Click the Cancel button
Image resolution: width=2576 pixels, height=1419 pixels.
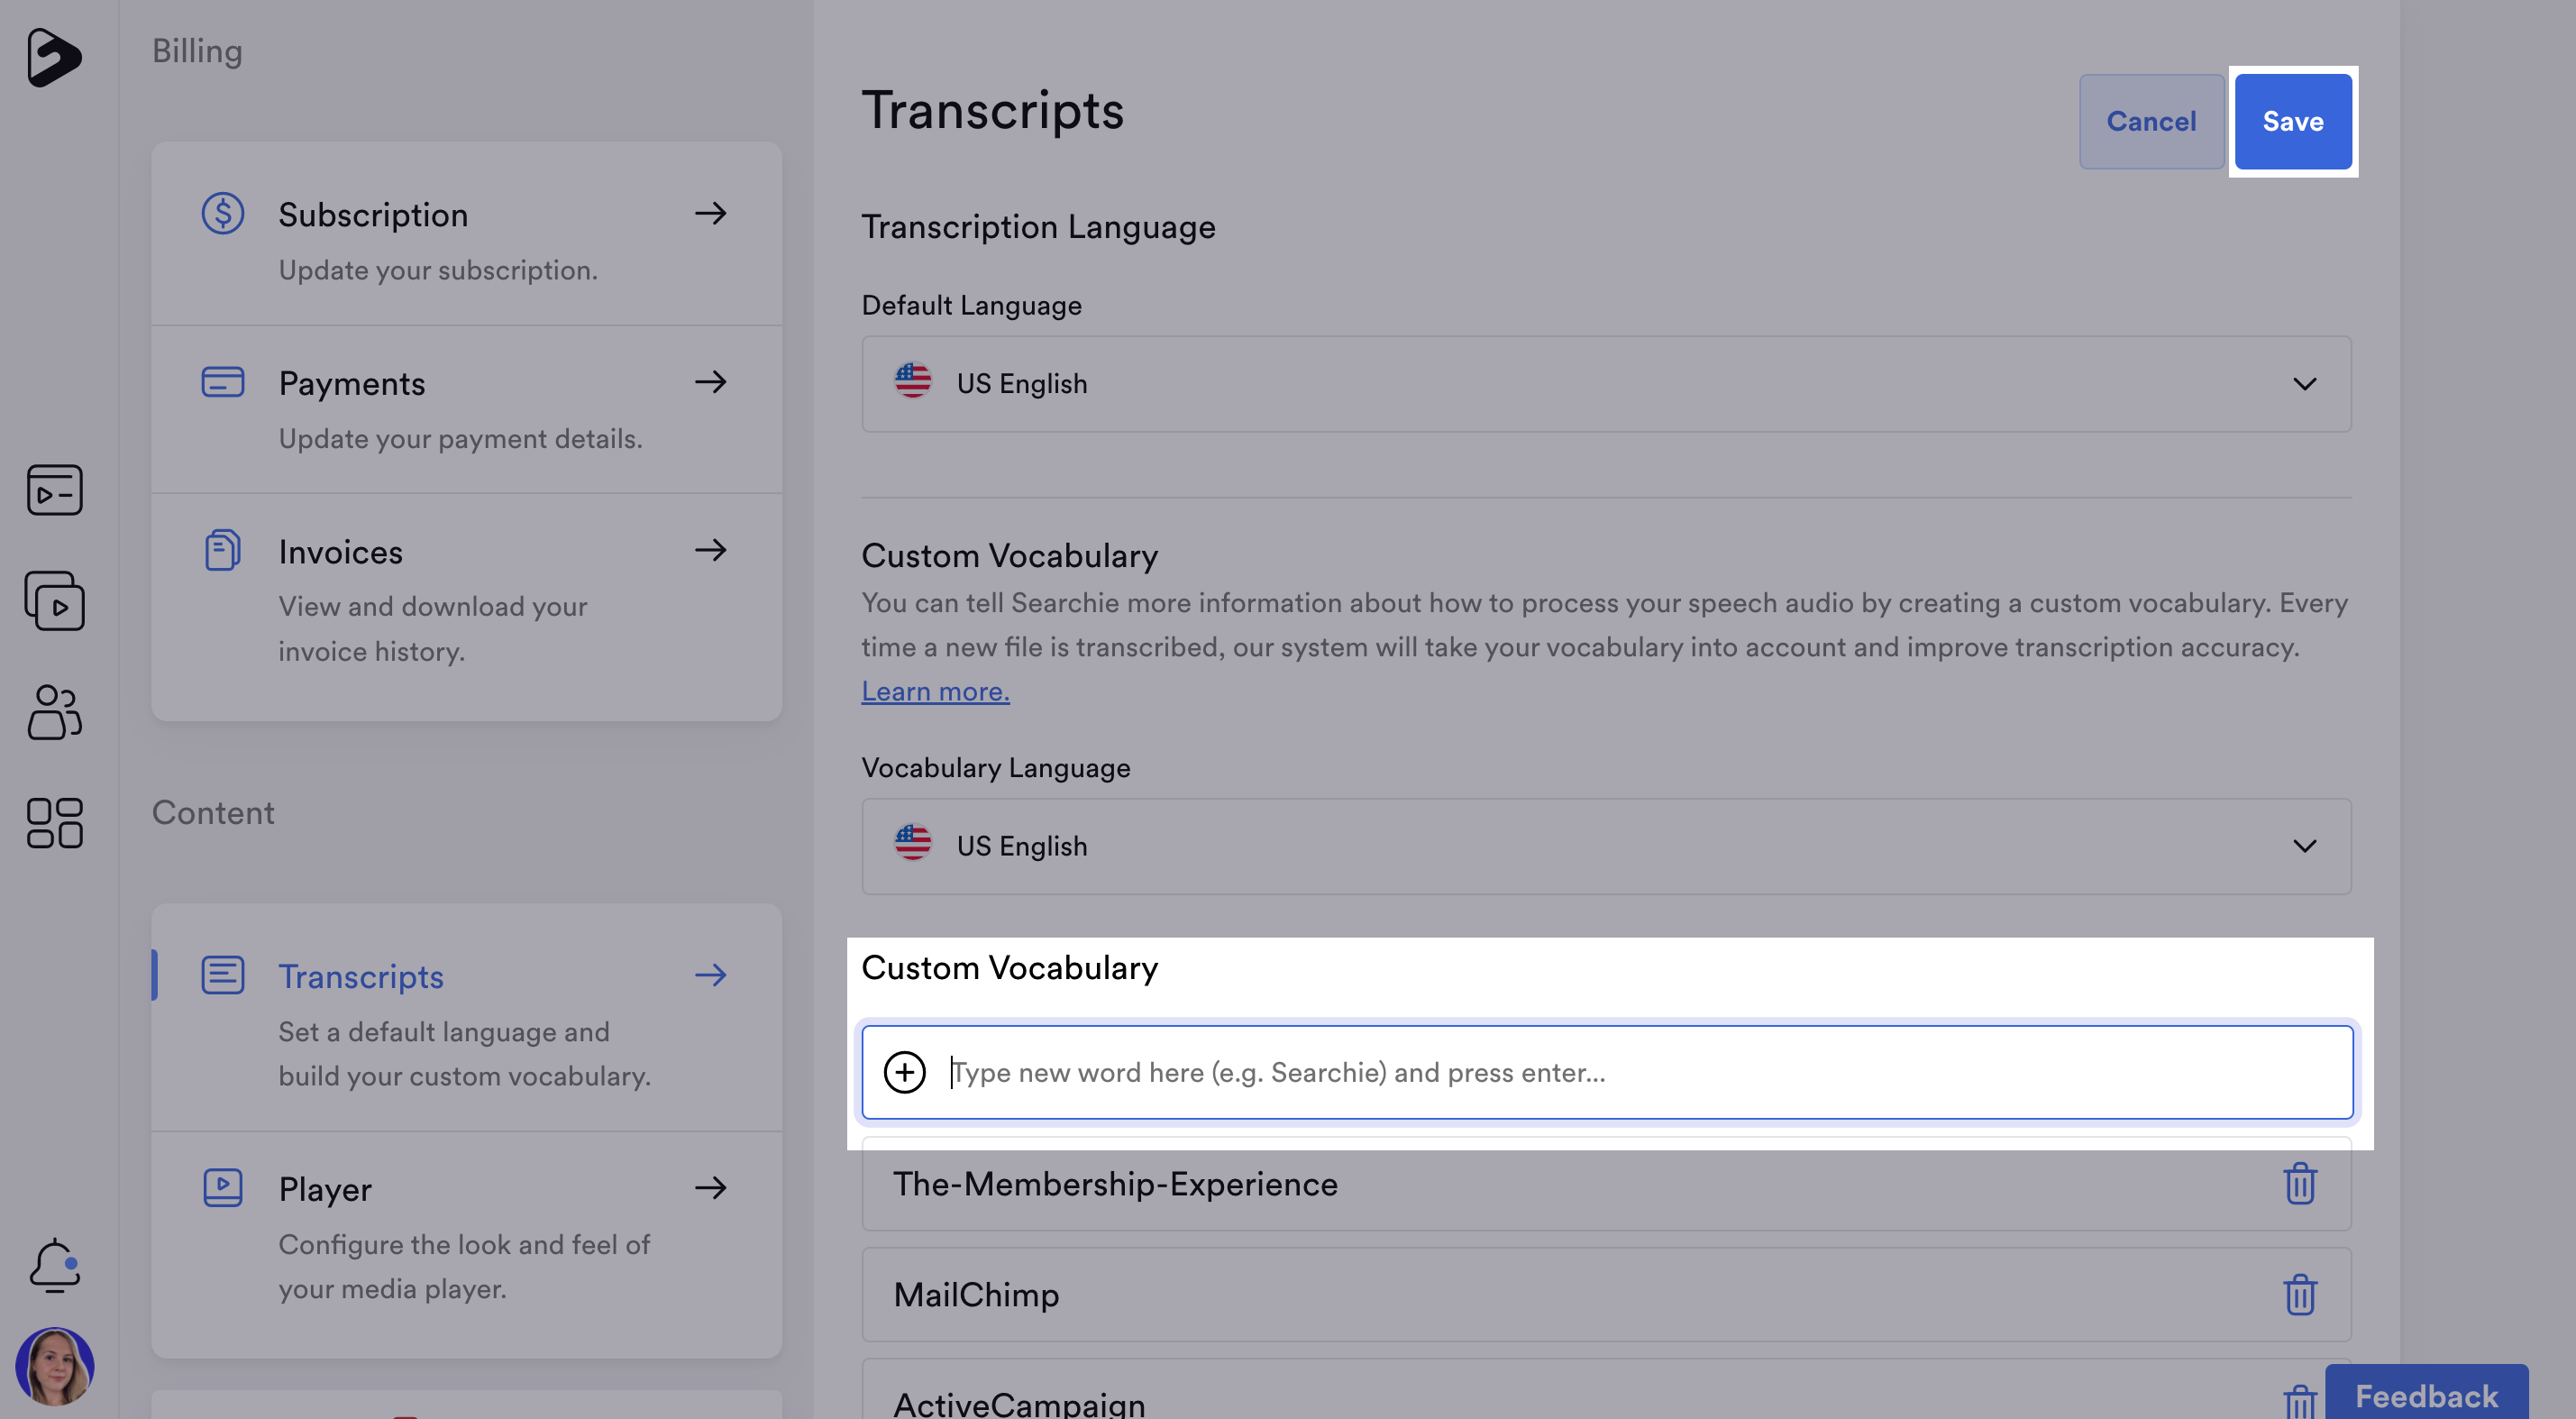pyautogui.click(x=2151, y=121)
